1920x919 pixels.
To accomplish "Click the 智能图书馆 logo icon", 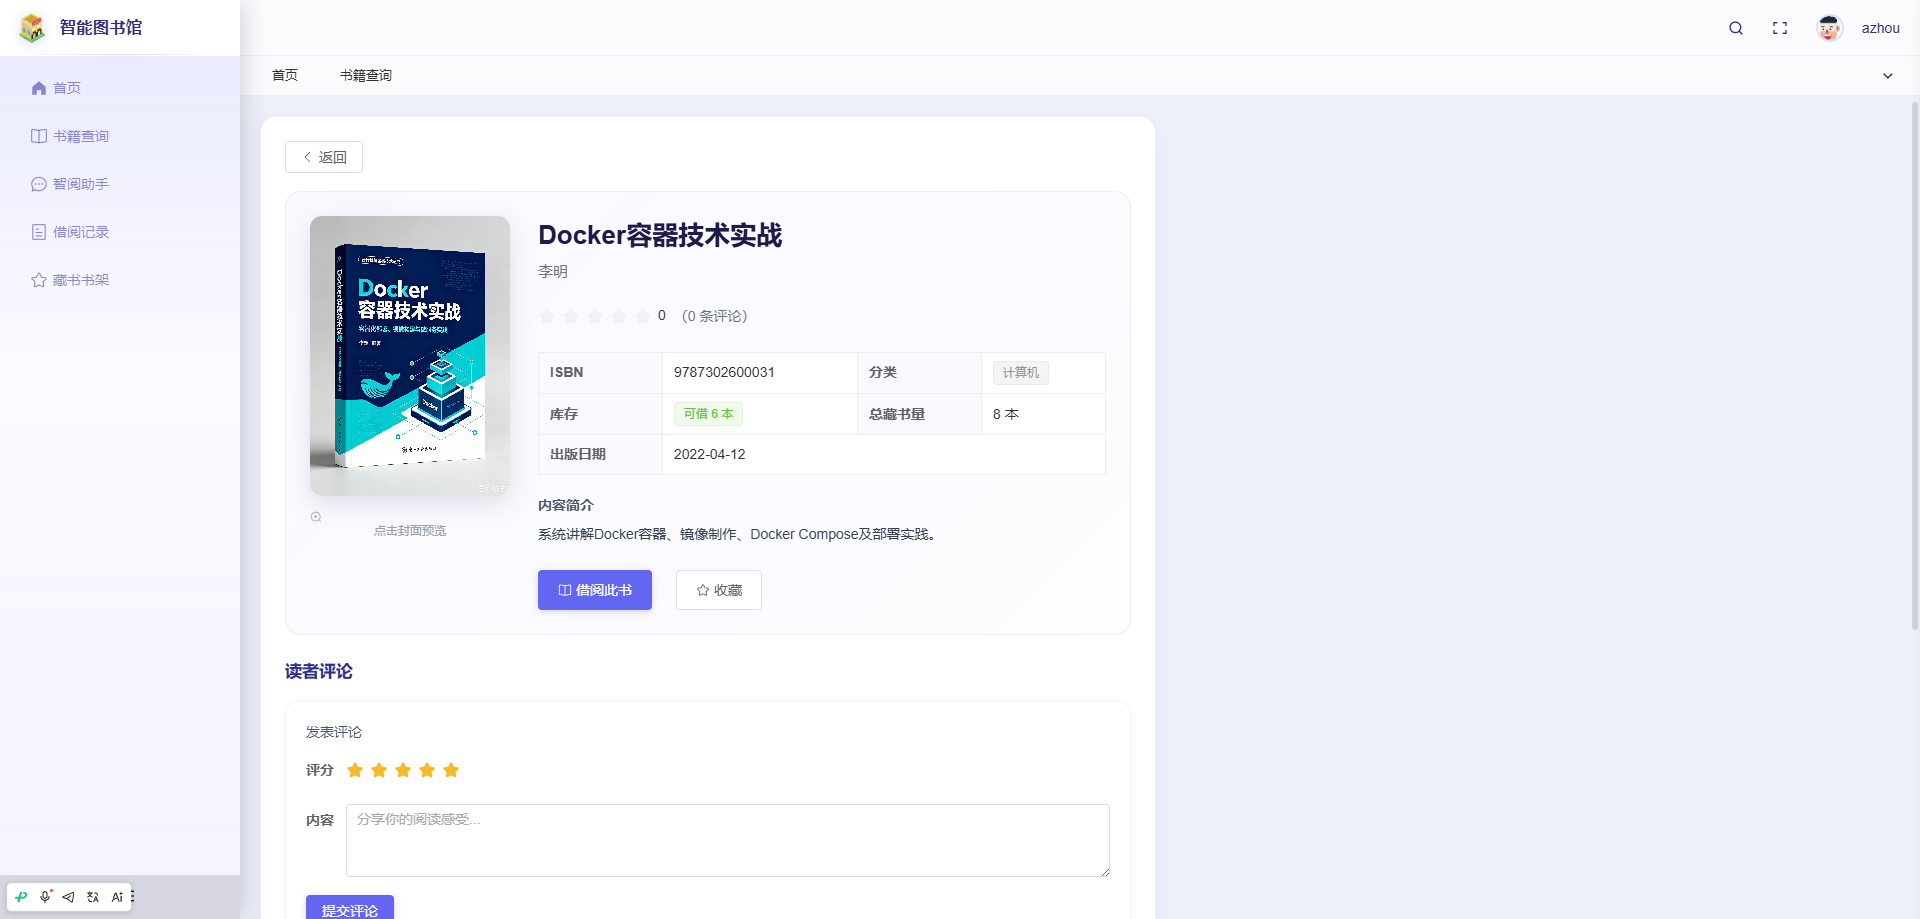I will 32,28.
